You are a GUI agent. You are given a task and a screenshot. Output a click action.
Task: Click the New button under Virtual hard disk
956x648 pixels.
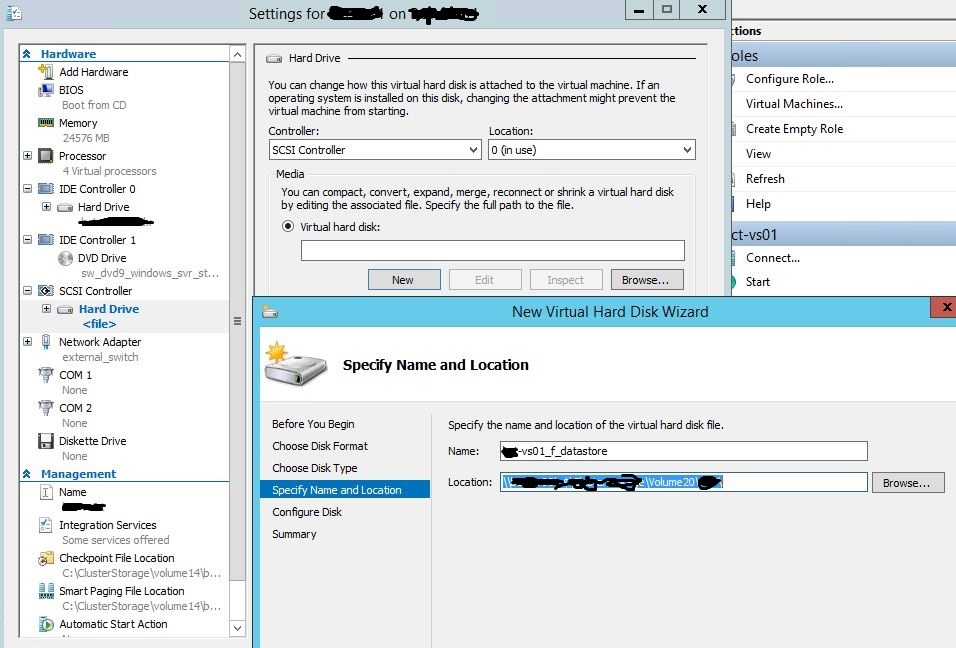[x=404, y=279]
